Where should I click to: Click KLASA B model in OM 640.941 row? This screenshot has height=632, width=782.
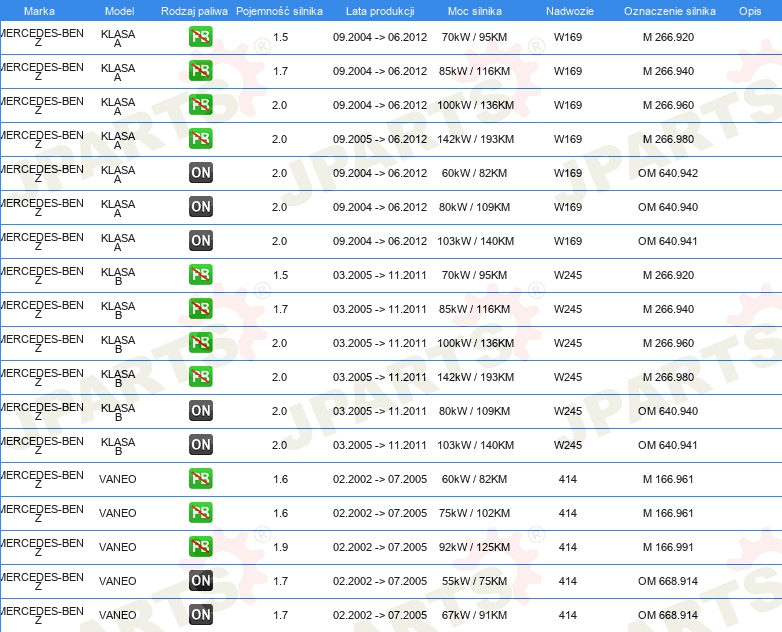118,446
